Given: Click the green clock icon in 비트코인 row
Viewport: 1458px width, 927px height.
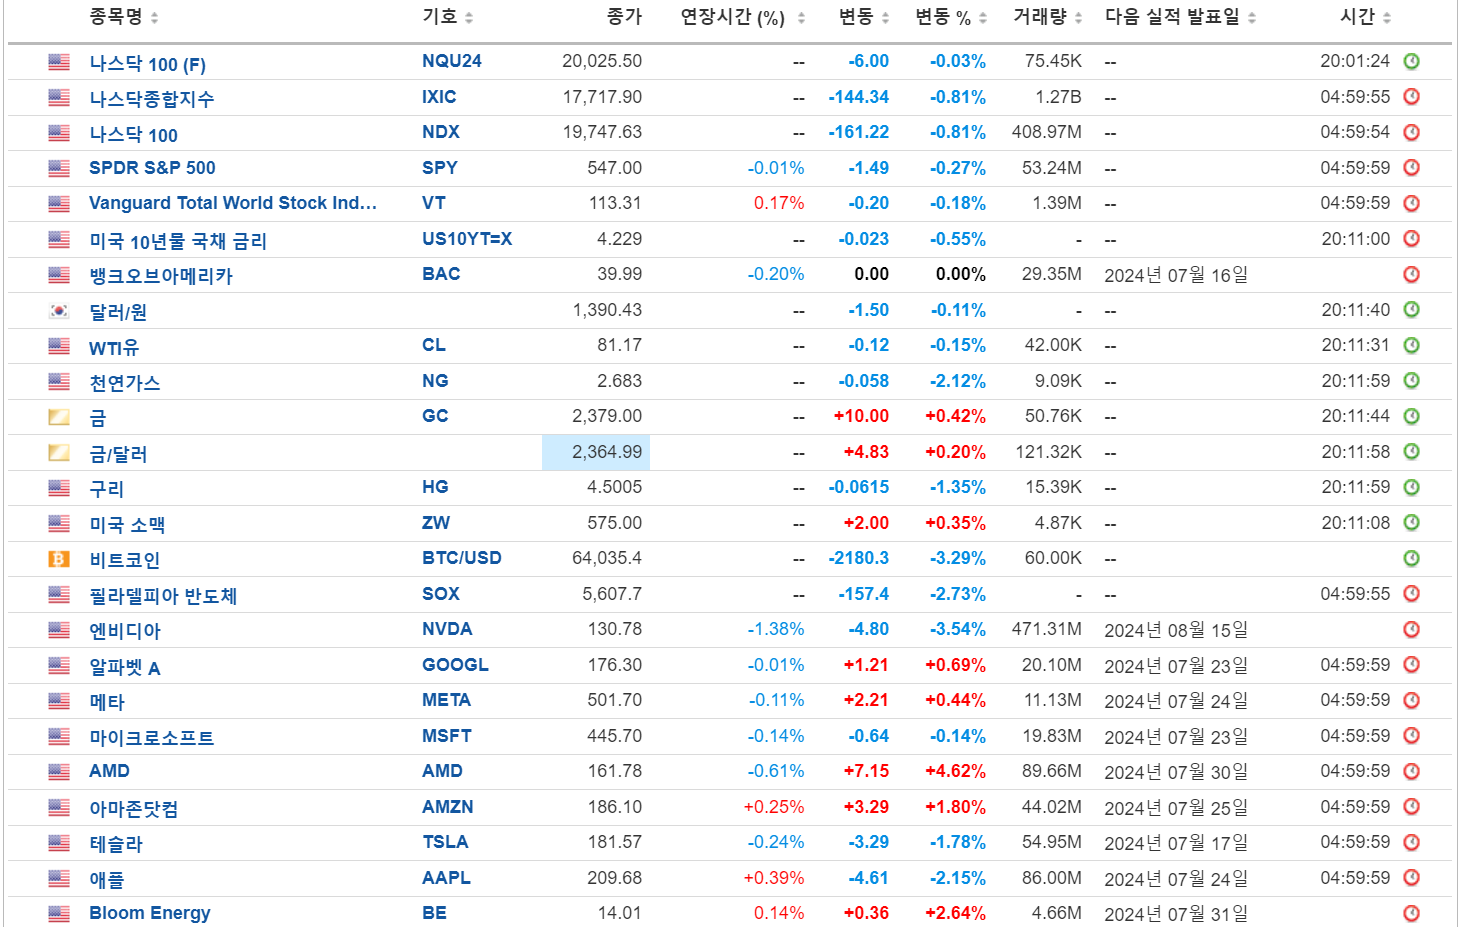Looking at the screenshot, I should [1411, 559].
